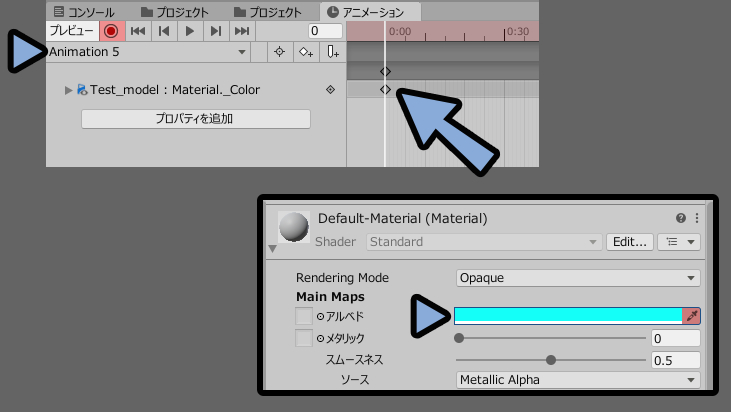Open the Animation 5 clip dropdown
This screenshot has width=731, height=412.
(x=148, y=52)
